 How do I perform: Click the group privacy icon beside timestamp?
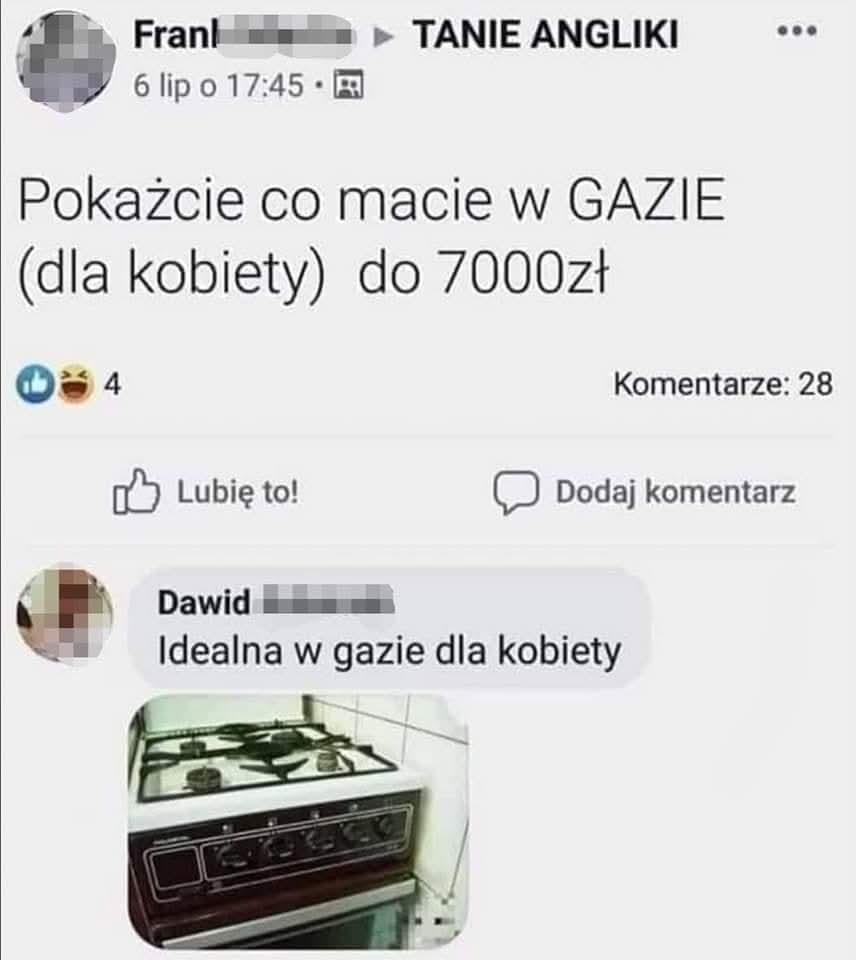348,85
